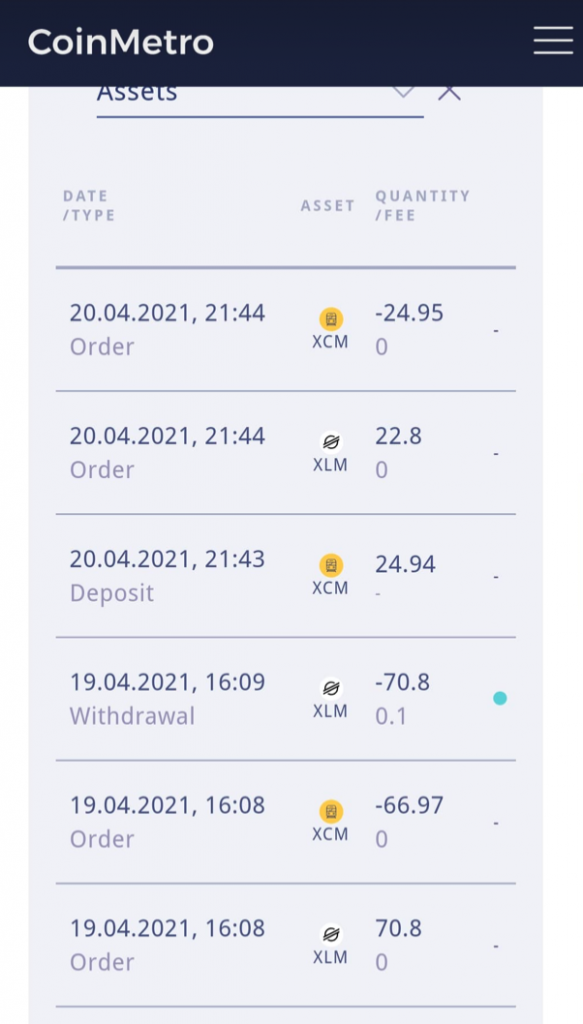Screen dimensions: 583x1024
Task: Click the XCM icon on the Deposit row
Action: pyautogui.click(x=330, y=564)
